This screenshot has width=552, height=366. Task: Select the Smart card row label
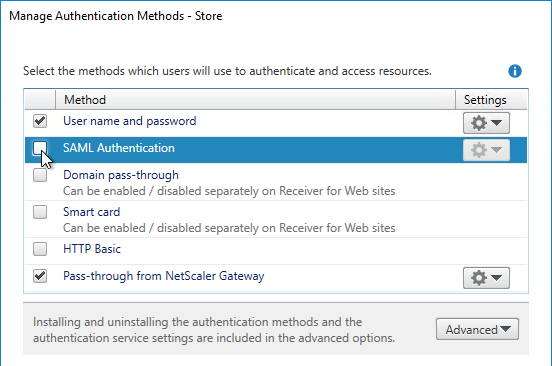[x=92, y=212]
